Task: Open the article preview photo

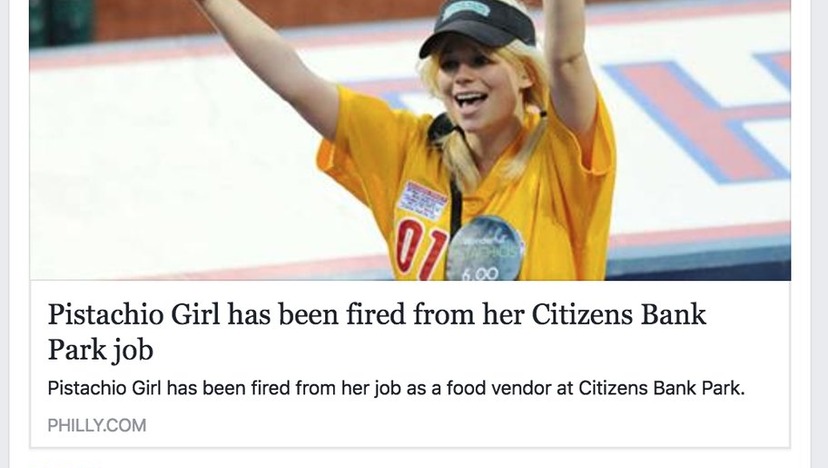Action: point(410,140)
